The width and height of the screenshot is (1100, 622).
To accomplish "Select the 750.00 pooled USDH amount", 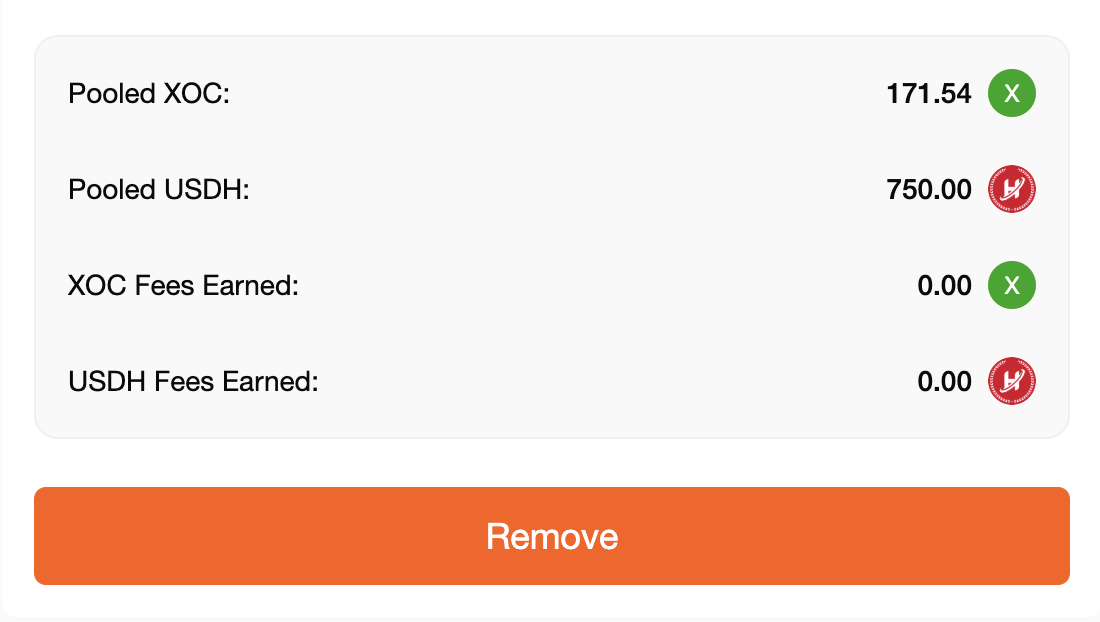I will (x=929, y=189).
